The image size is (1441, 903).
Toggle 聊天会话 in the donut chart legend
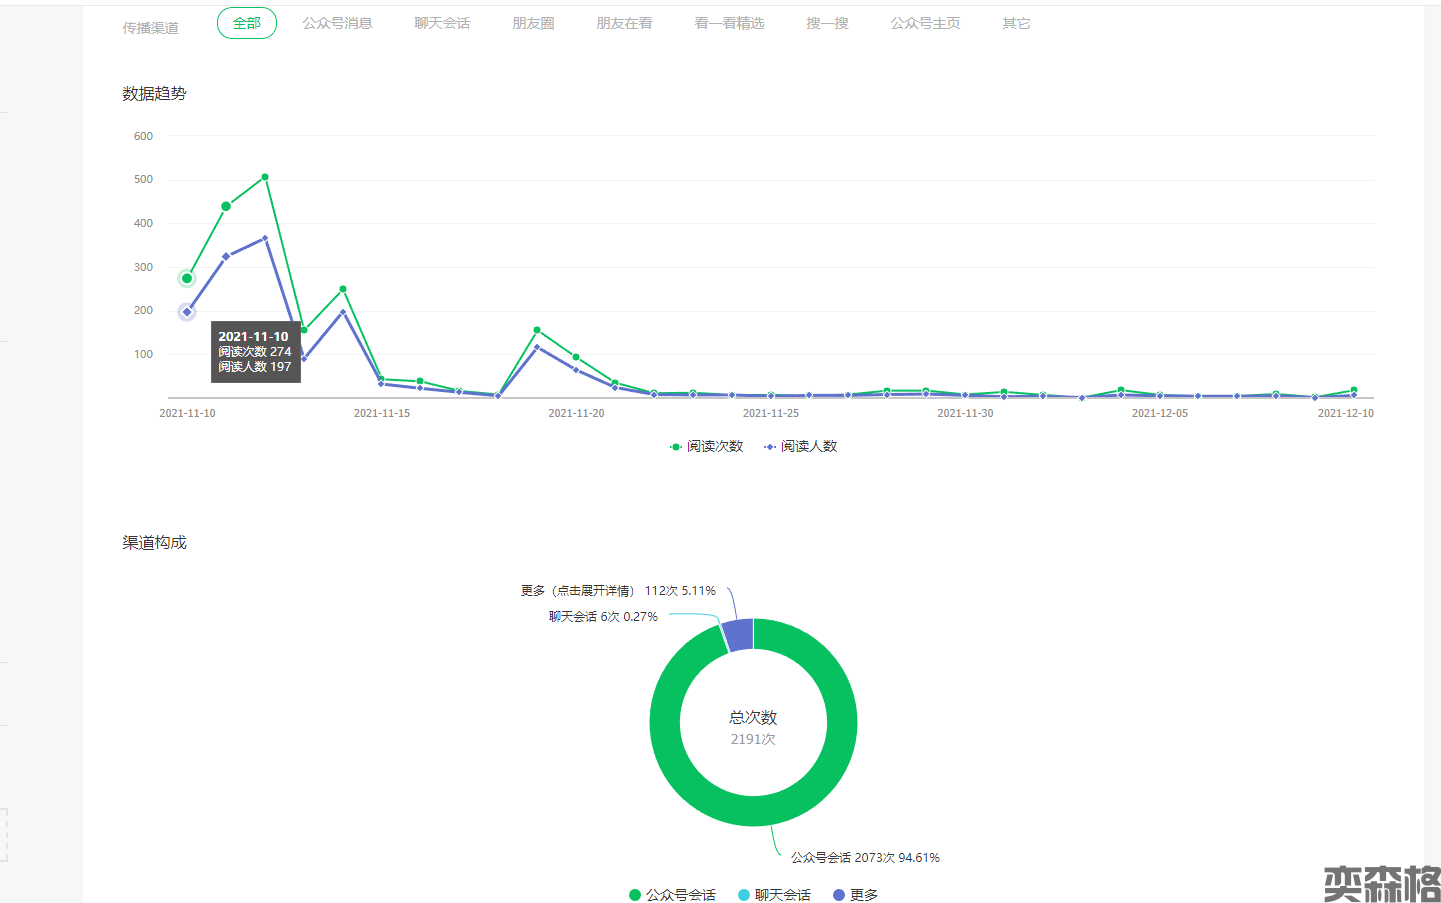[774, 895]
